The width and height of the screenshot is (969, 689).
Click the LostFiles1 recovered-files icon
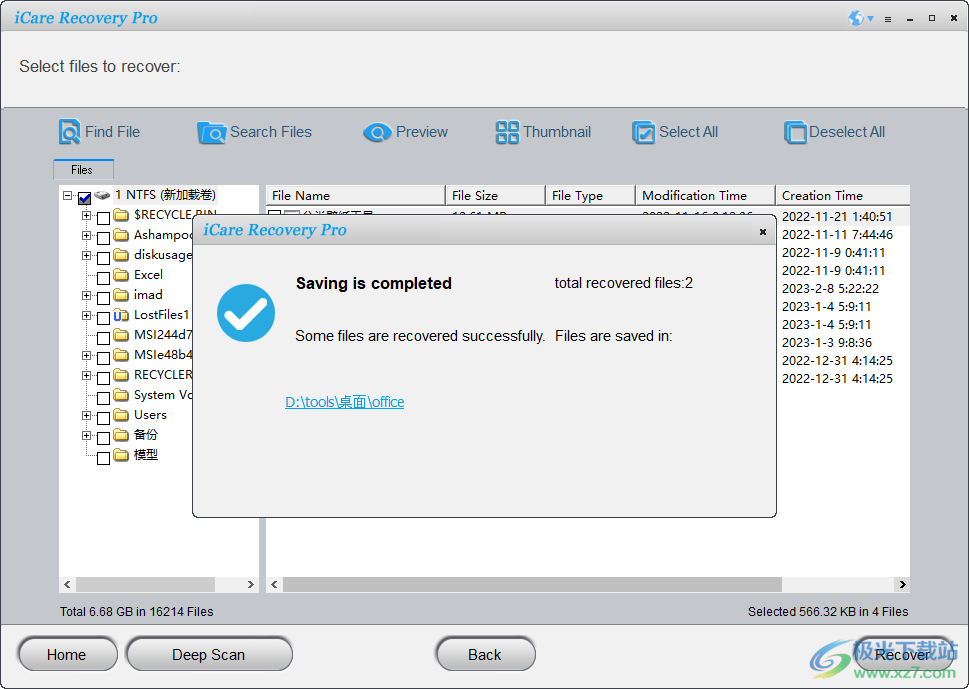122,316
